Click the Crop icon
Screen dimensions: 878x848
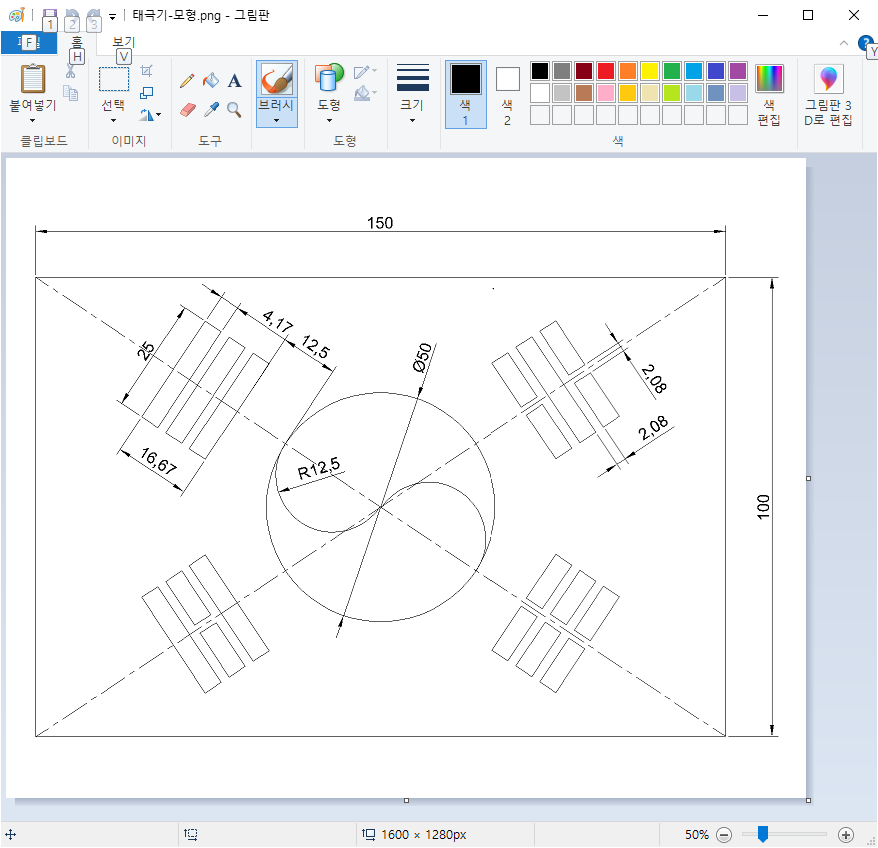pos(146,71)
